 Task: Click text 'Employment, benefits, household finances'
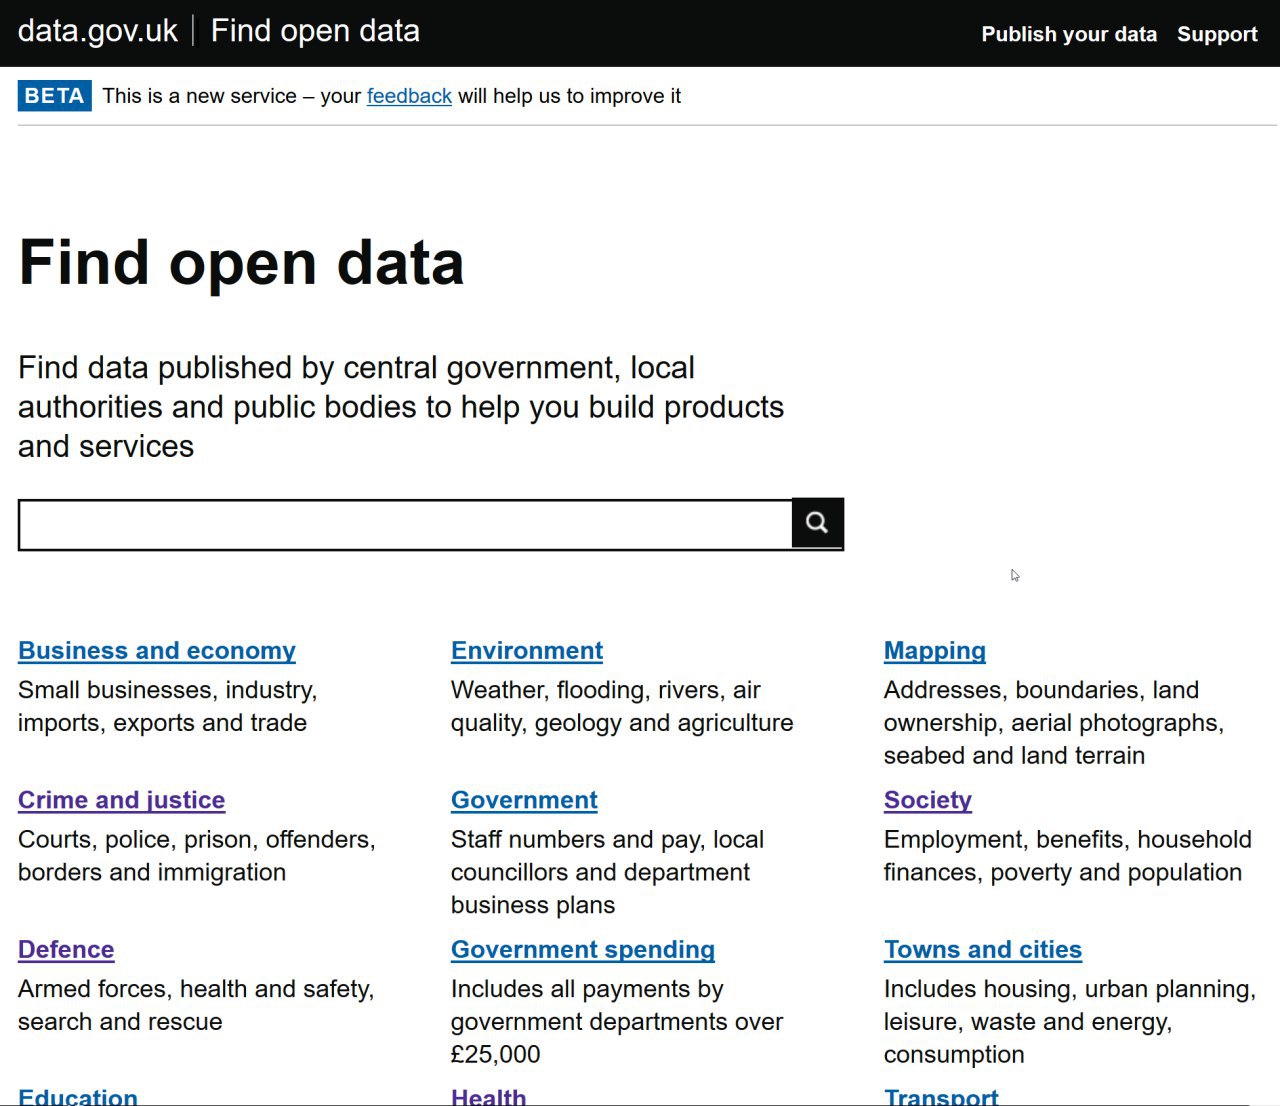coord(1068,855)
